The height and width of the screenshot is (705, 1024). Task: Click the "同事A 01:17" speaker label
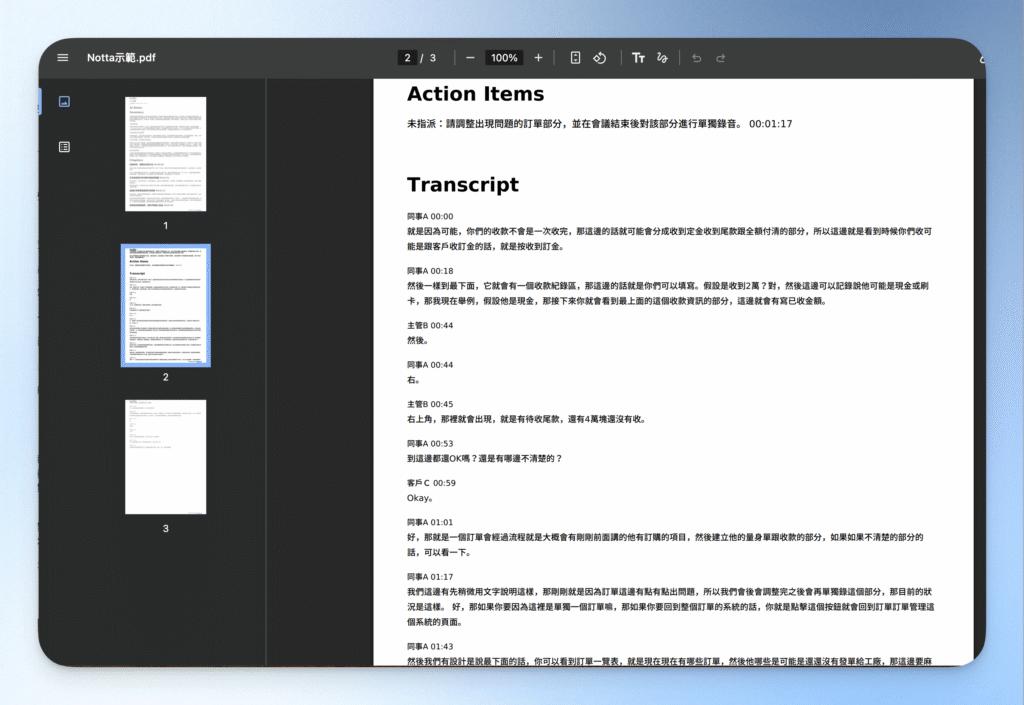pyautogui.click(x=430, y=577)
